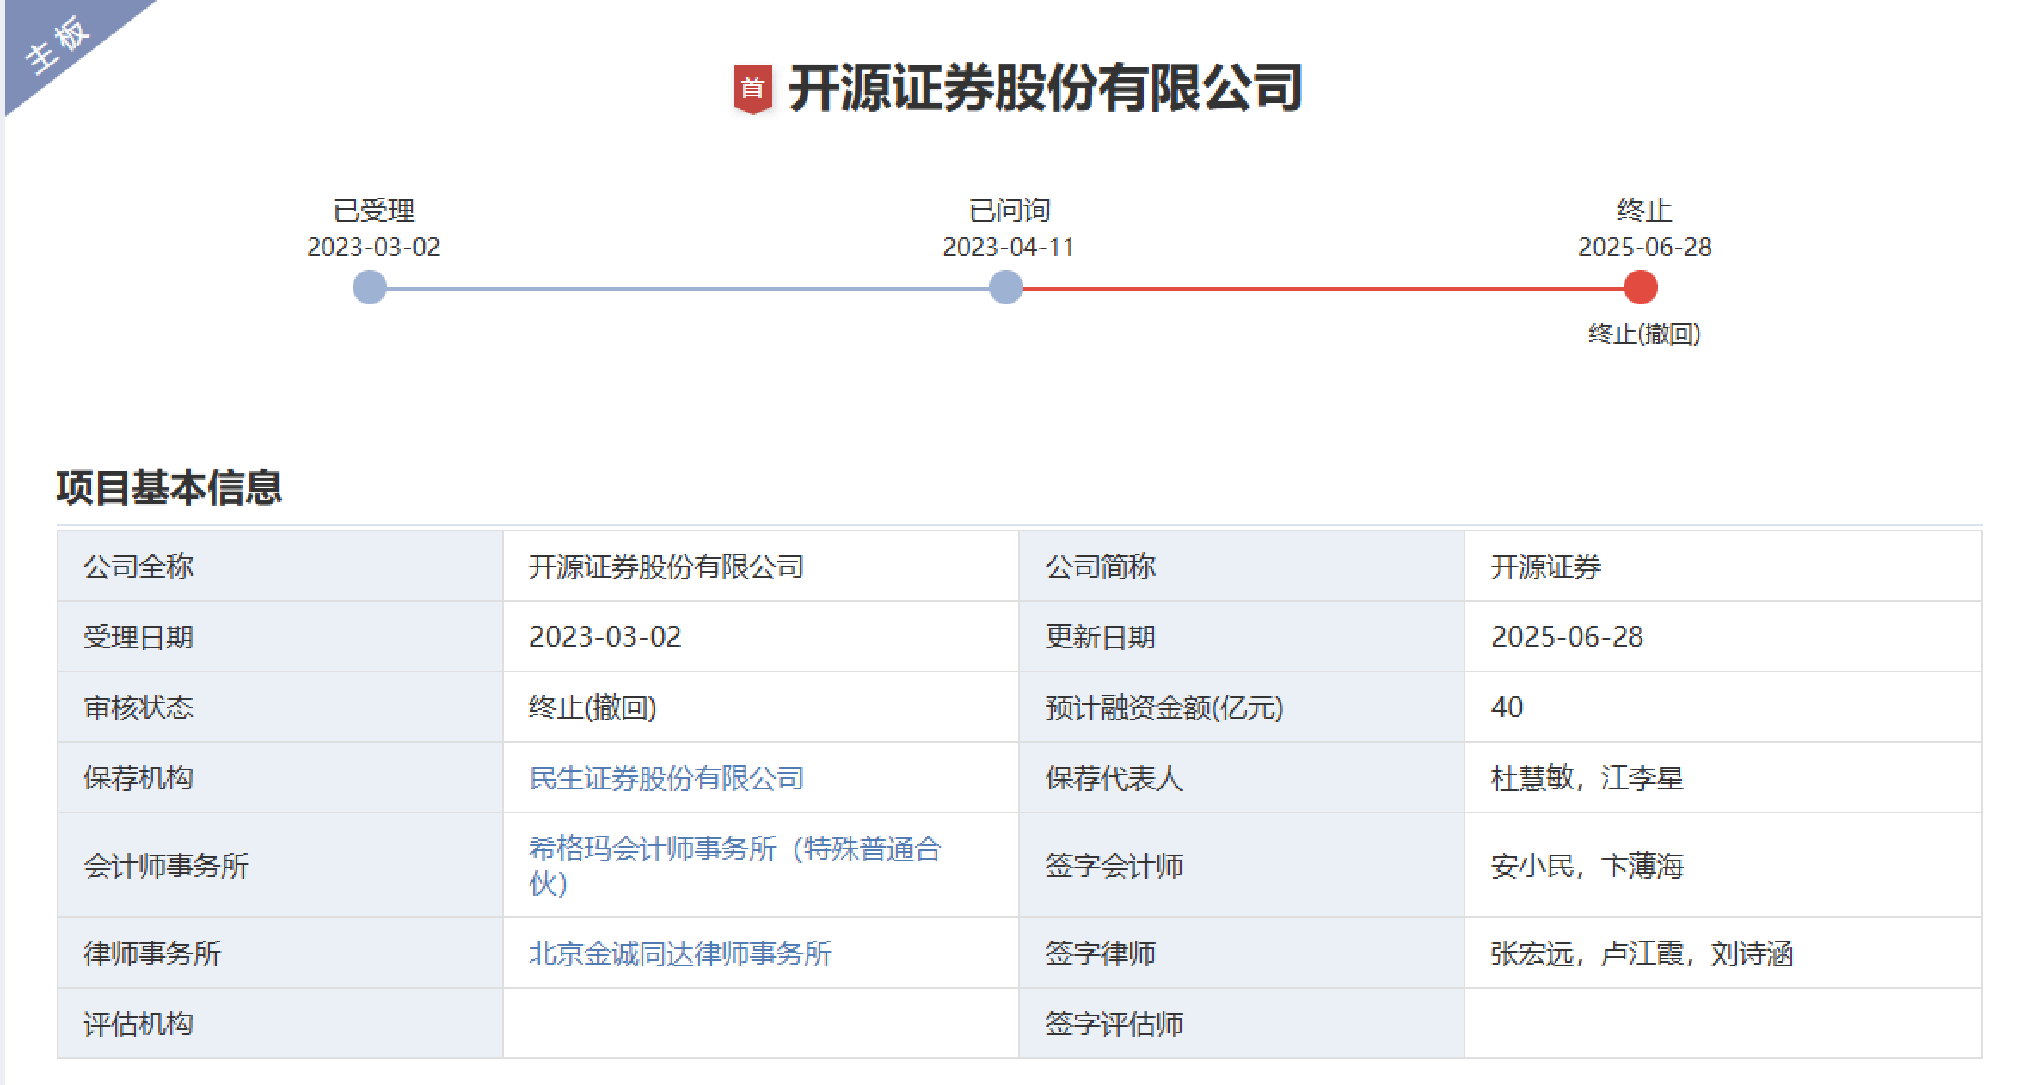
Task: Click the 签字律师 label cell
Action: click(x=1241, y=953)
